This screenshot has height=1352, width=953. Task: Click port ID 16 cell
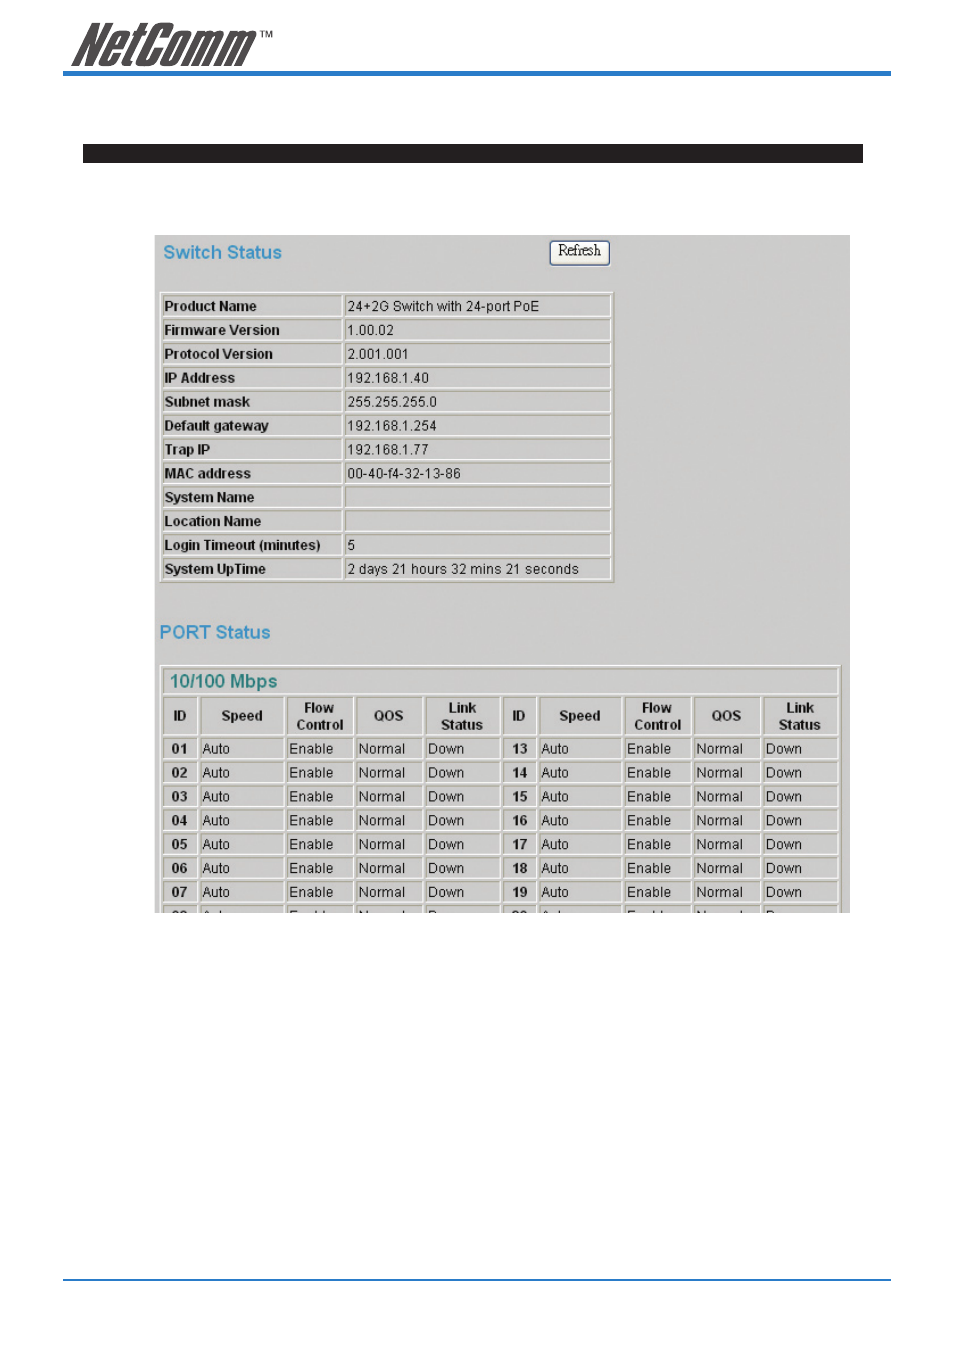pos(519,821)
